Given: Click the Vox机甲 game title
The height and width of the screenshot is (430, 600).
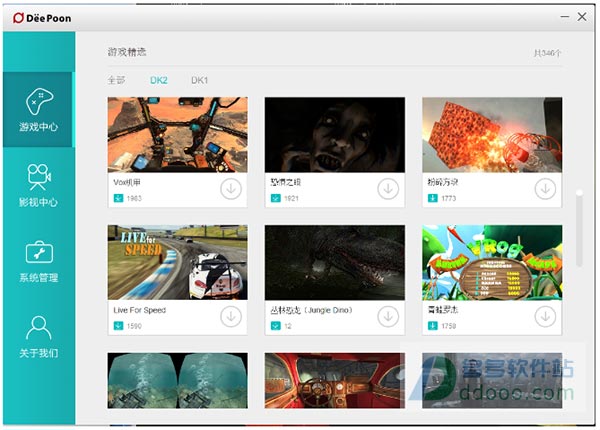Looking at the screenshot, I should click(127, 182).
